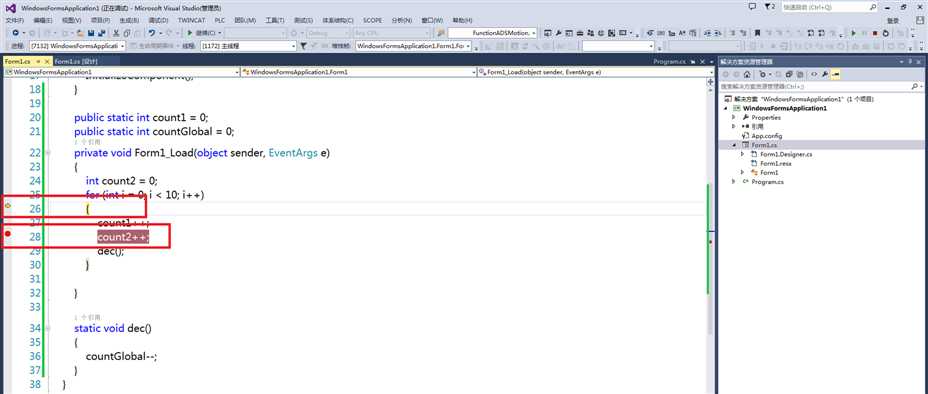Collapse the Form1.cs tree node
Viewport: 928px width, 394px height.
[734, 145]
